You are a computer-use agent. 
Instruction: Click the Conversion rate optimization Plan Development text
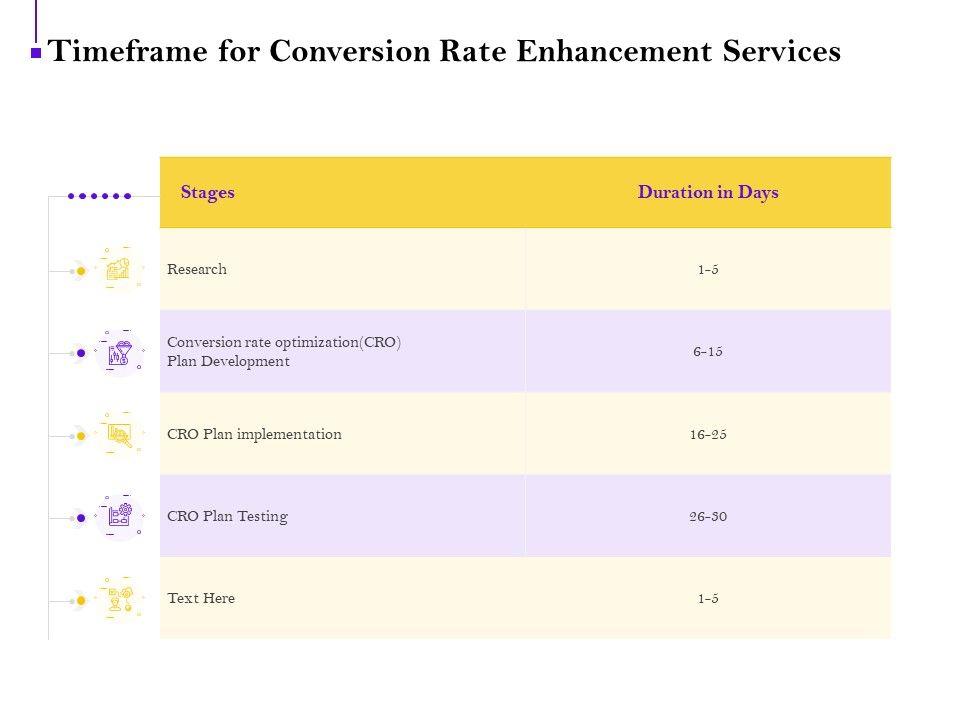click(x=284, y=352)
